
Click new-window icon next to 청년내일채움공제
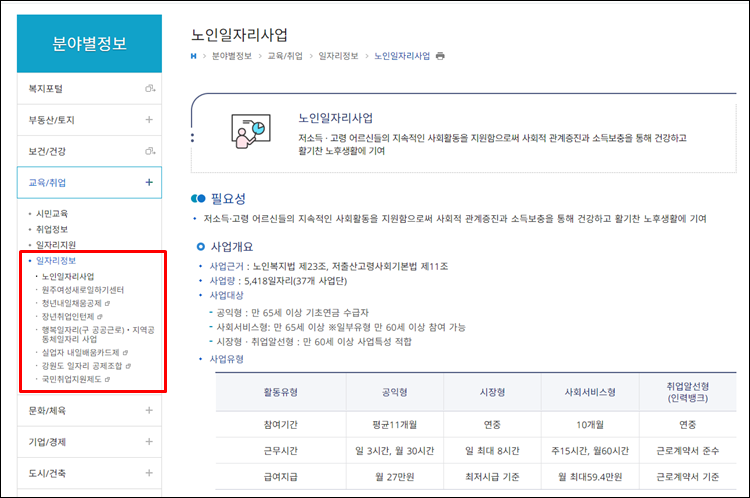(108, 303)
